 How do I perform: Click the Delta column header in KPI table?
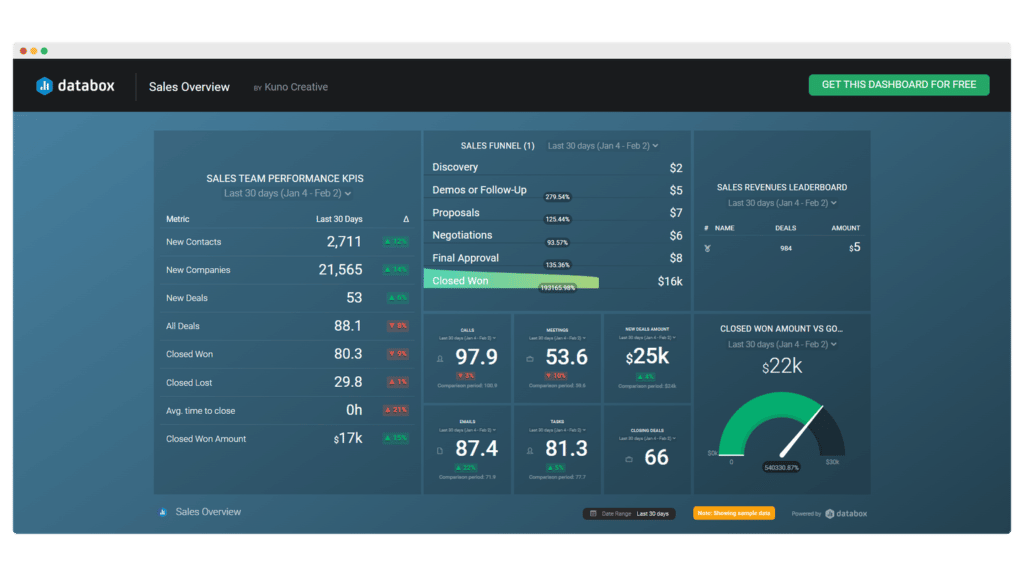[x=406, y=219]
